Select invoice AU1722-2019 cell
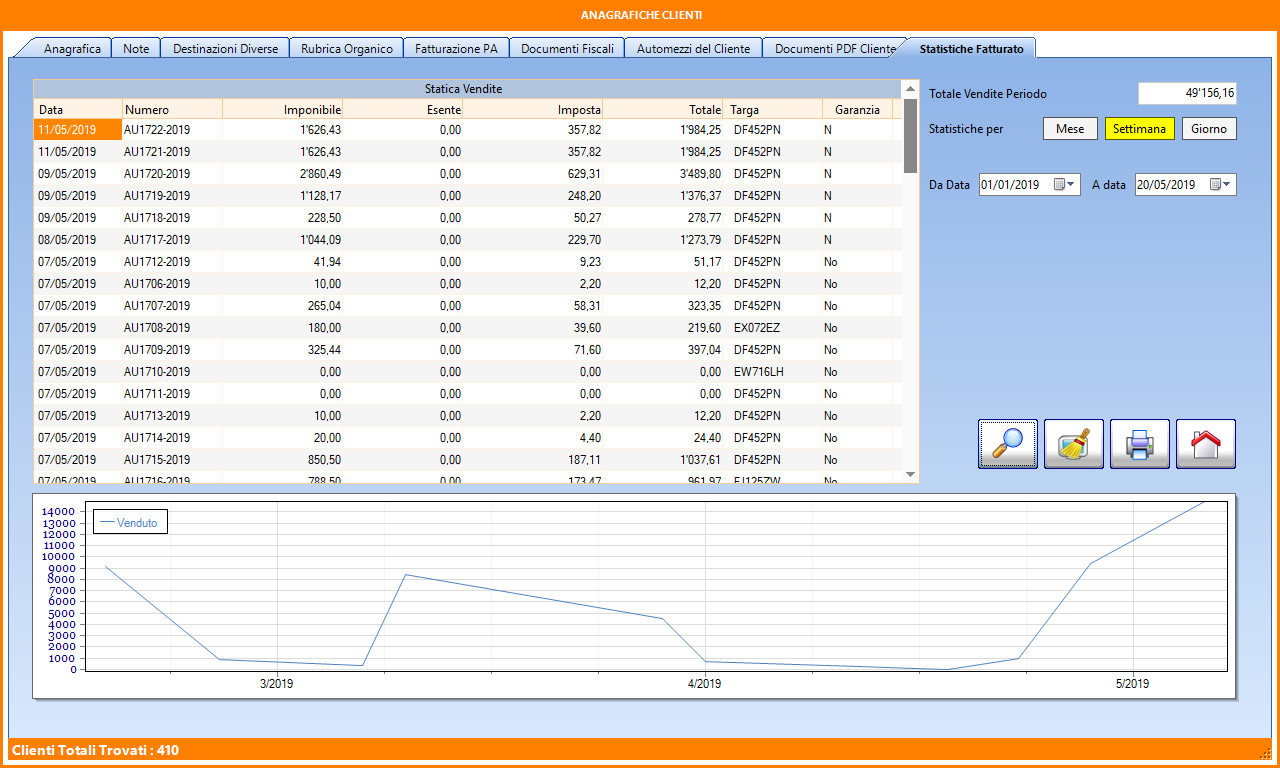This screenshot has width=1280, height=768. click(172, 130)
